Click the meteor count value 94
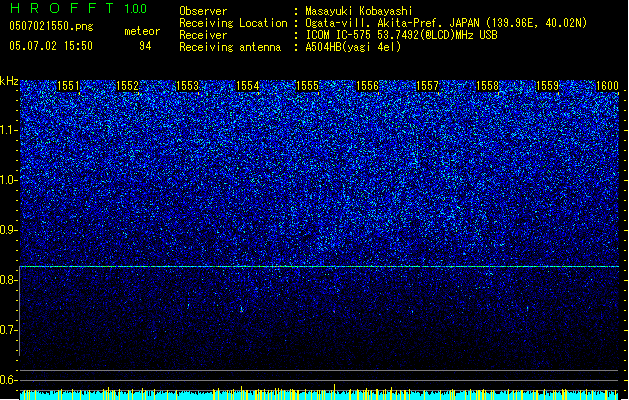Image resolution: width=629 pixels, height=400 pixels. [145, 46]
